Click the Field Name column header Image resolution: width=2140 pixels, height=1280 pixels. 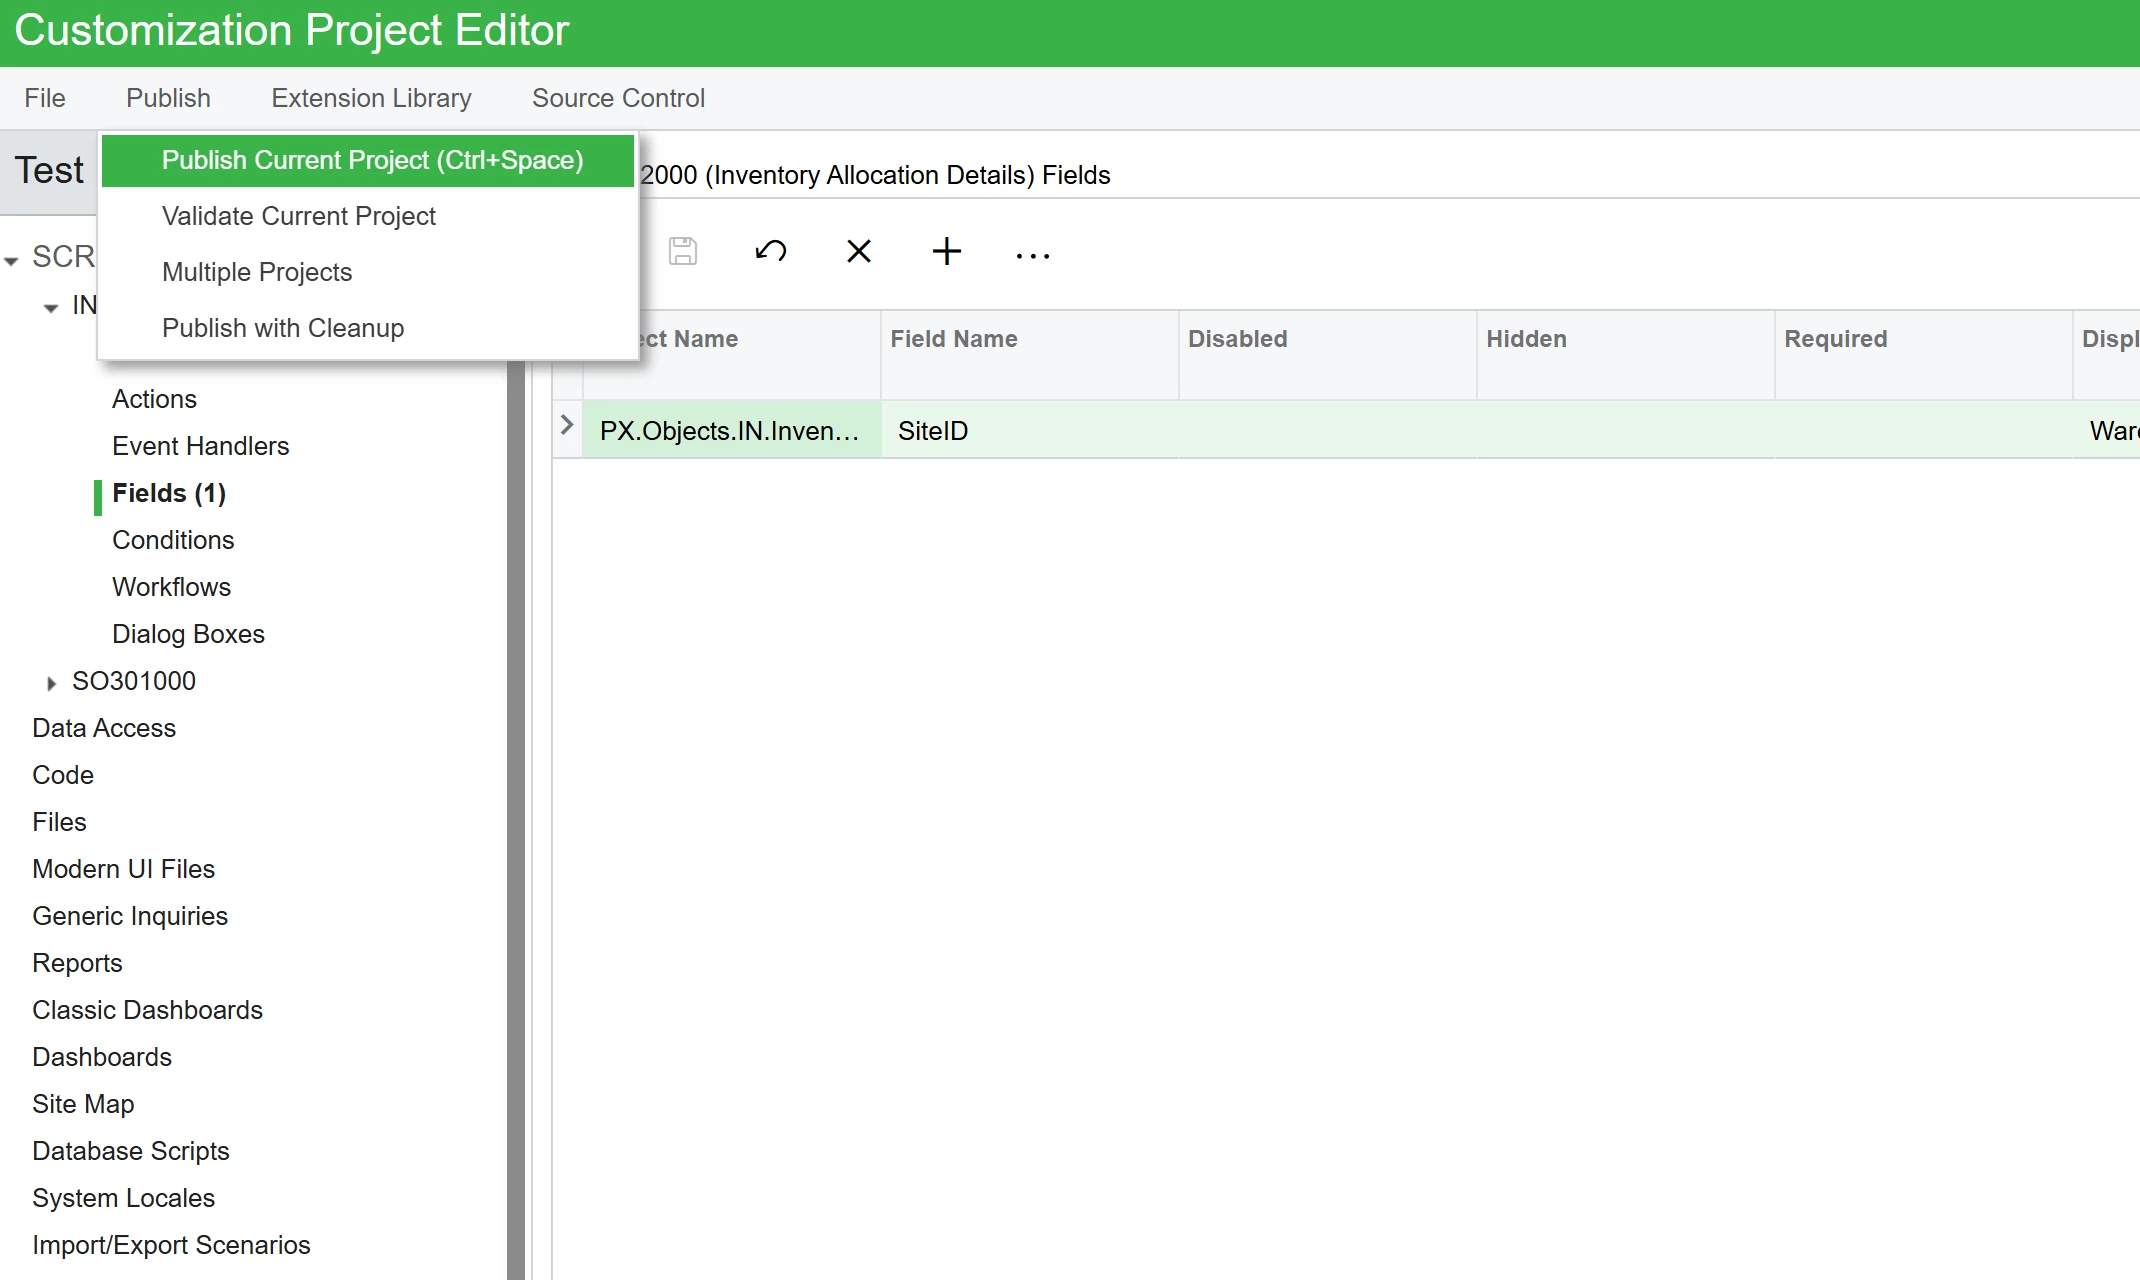[x=954, y=339]
